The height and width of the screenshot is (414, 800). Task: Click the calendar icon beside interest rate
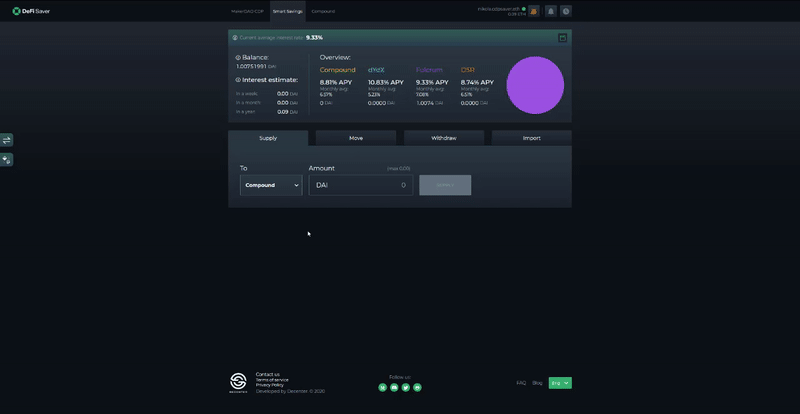(x=562, y=38)
